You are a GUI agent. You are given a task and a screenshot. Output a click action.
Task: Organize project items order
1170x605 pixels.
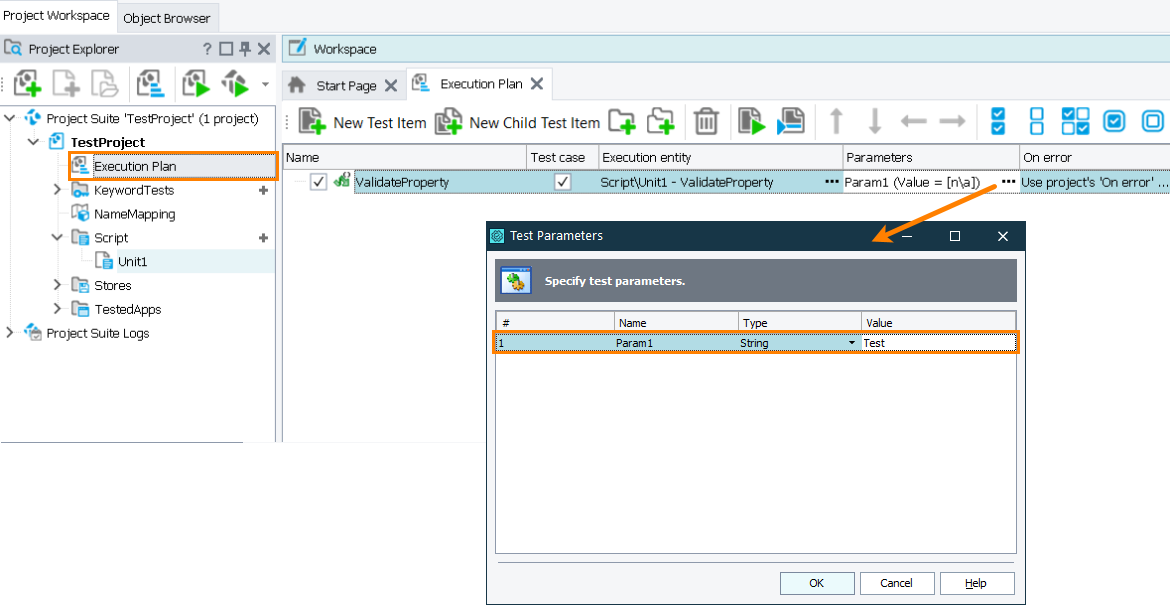151,83
